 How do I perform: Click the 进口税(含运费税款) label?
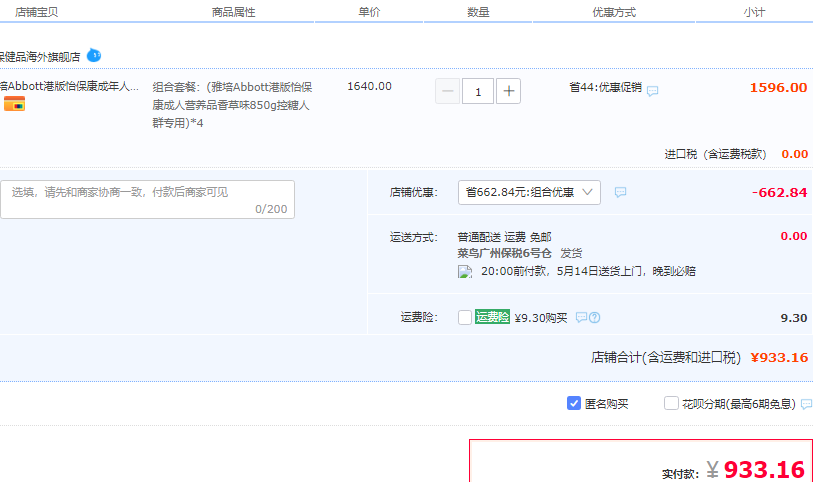[715, 154]
